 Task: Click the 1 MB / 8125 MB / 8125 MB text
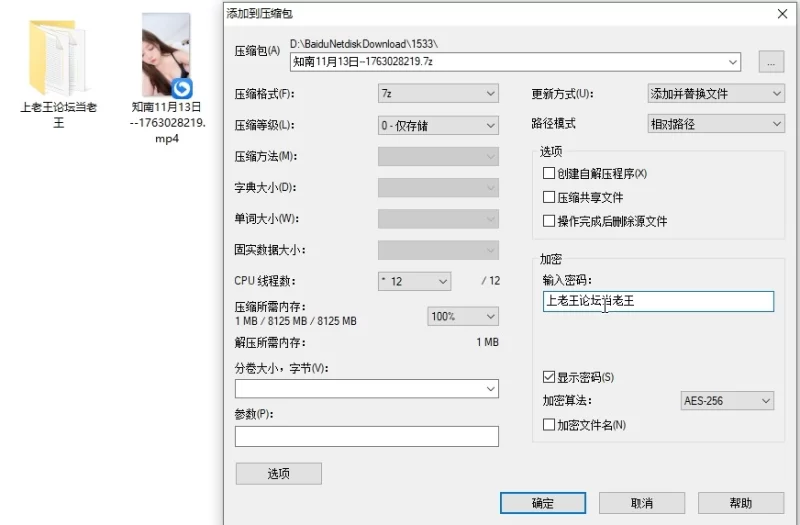(x=296, y=321)
